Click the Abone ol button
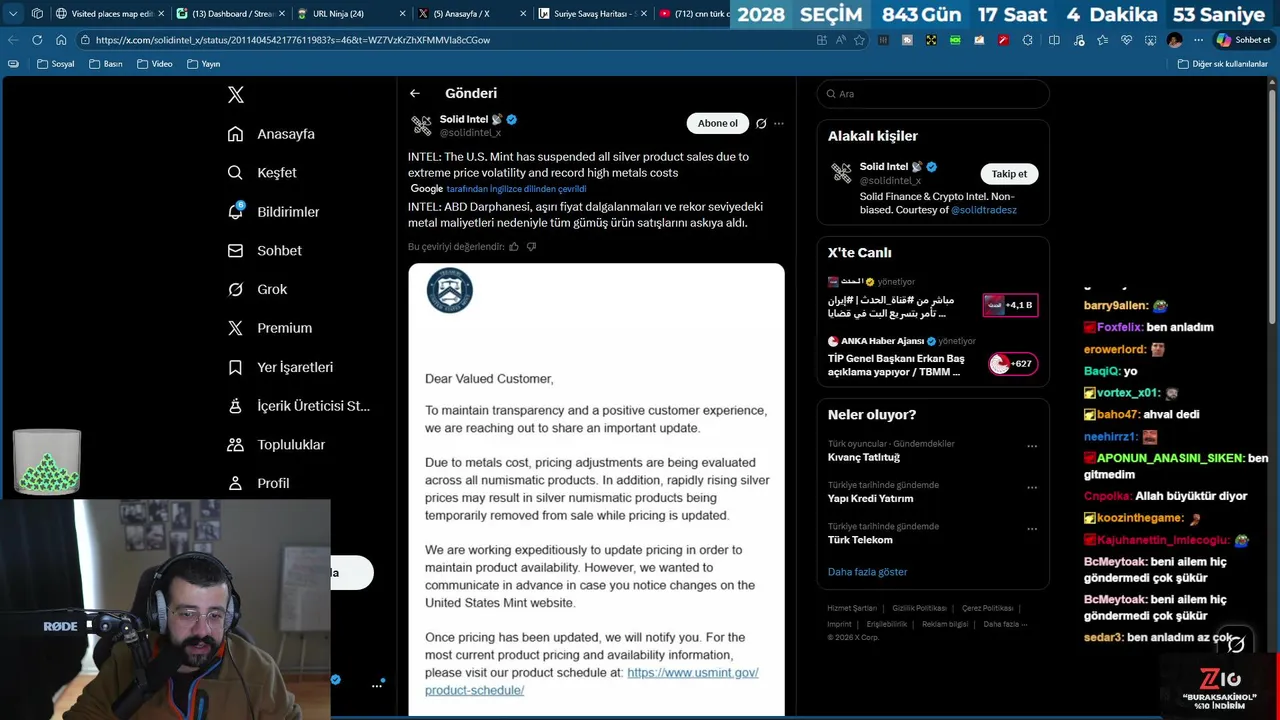The image size is (1280, 720). [717, 123]
